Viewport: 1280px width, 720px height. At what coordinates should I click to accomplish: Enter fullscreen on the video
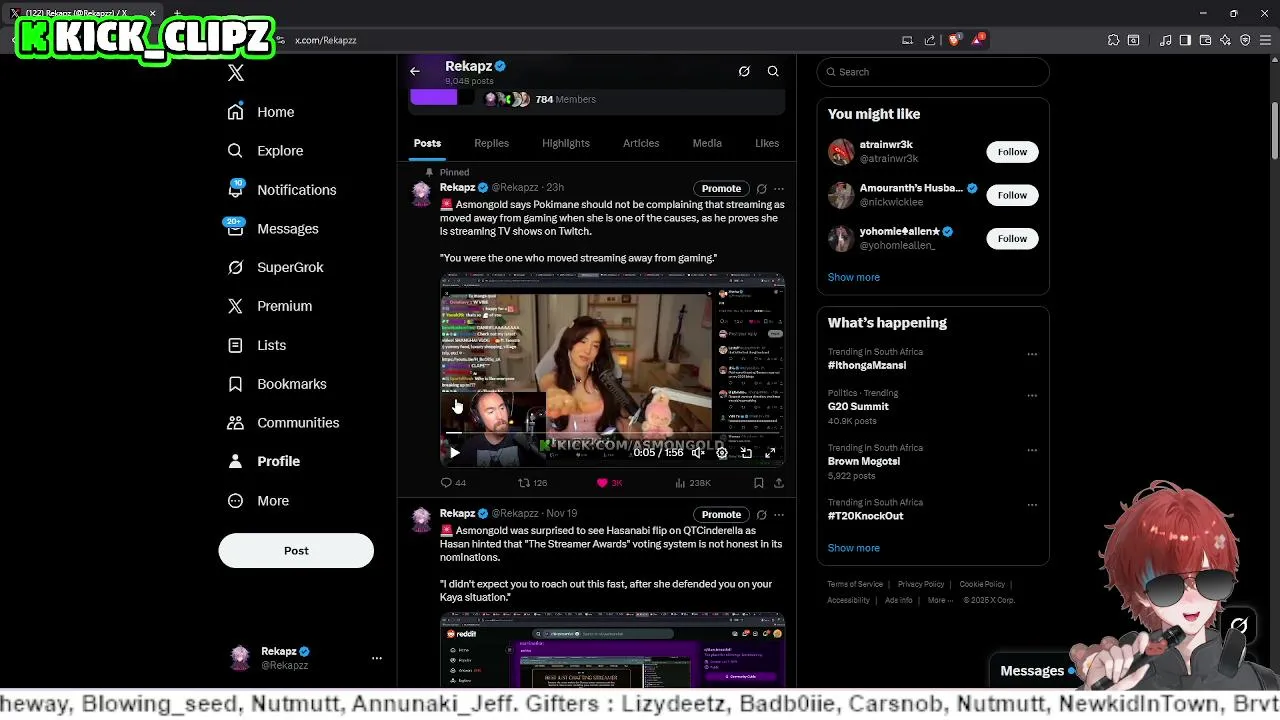click(x=770, y=453)
